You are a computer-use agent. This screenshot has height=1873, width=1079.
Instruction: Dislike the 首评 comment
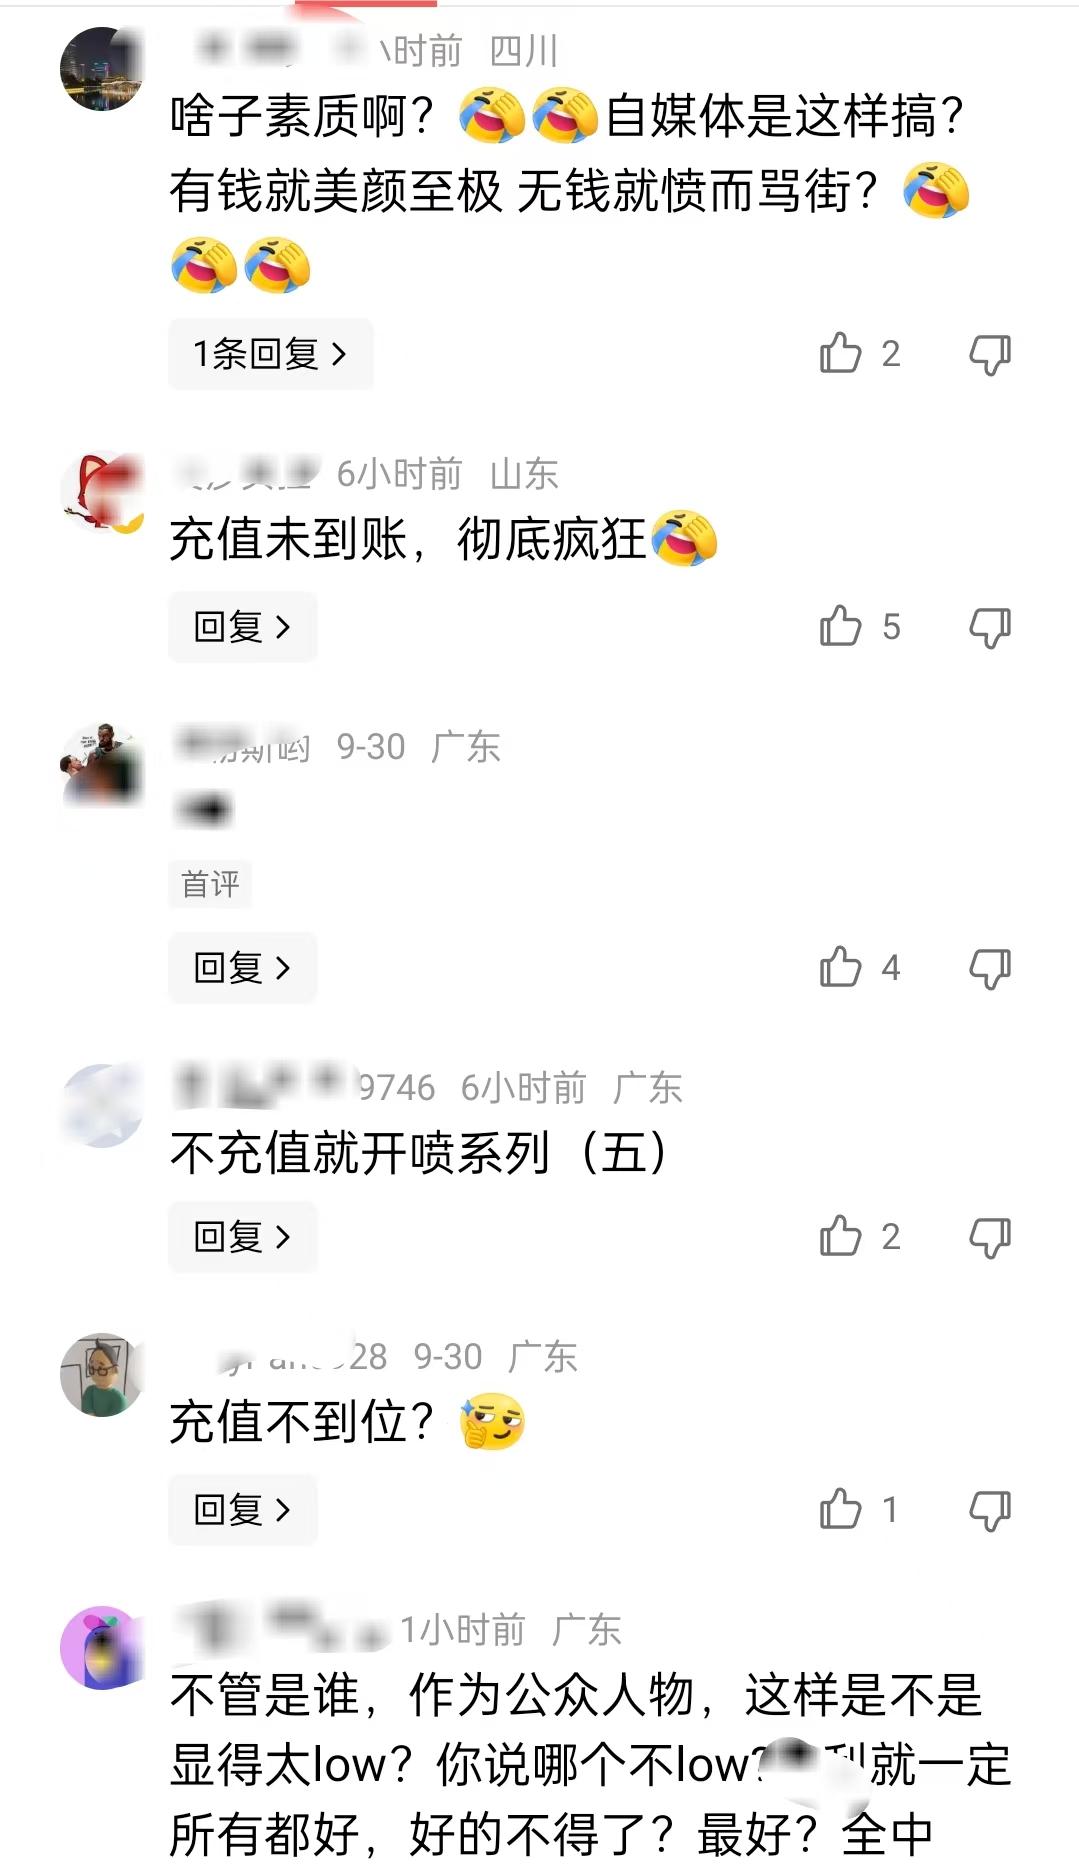(x=990, y=968)
